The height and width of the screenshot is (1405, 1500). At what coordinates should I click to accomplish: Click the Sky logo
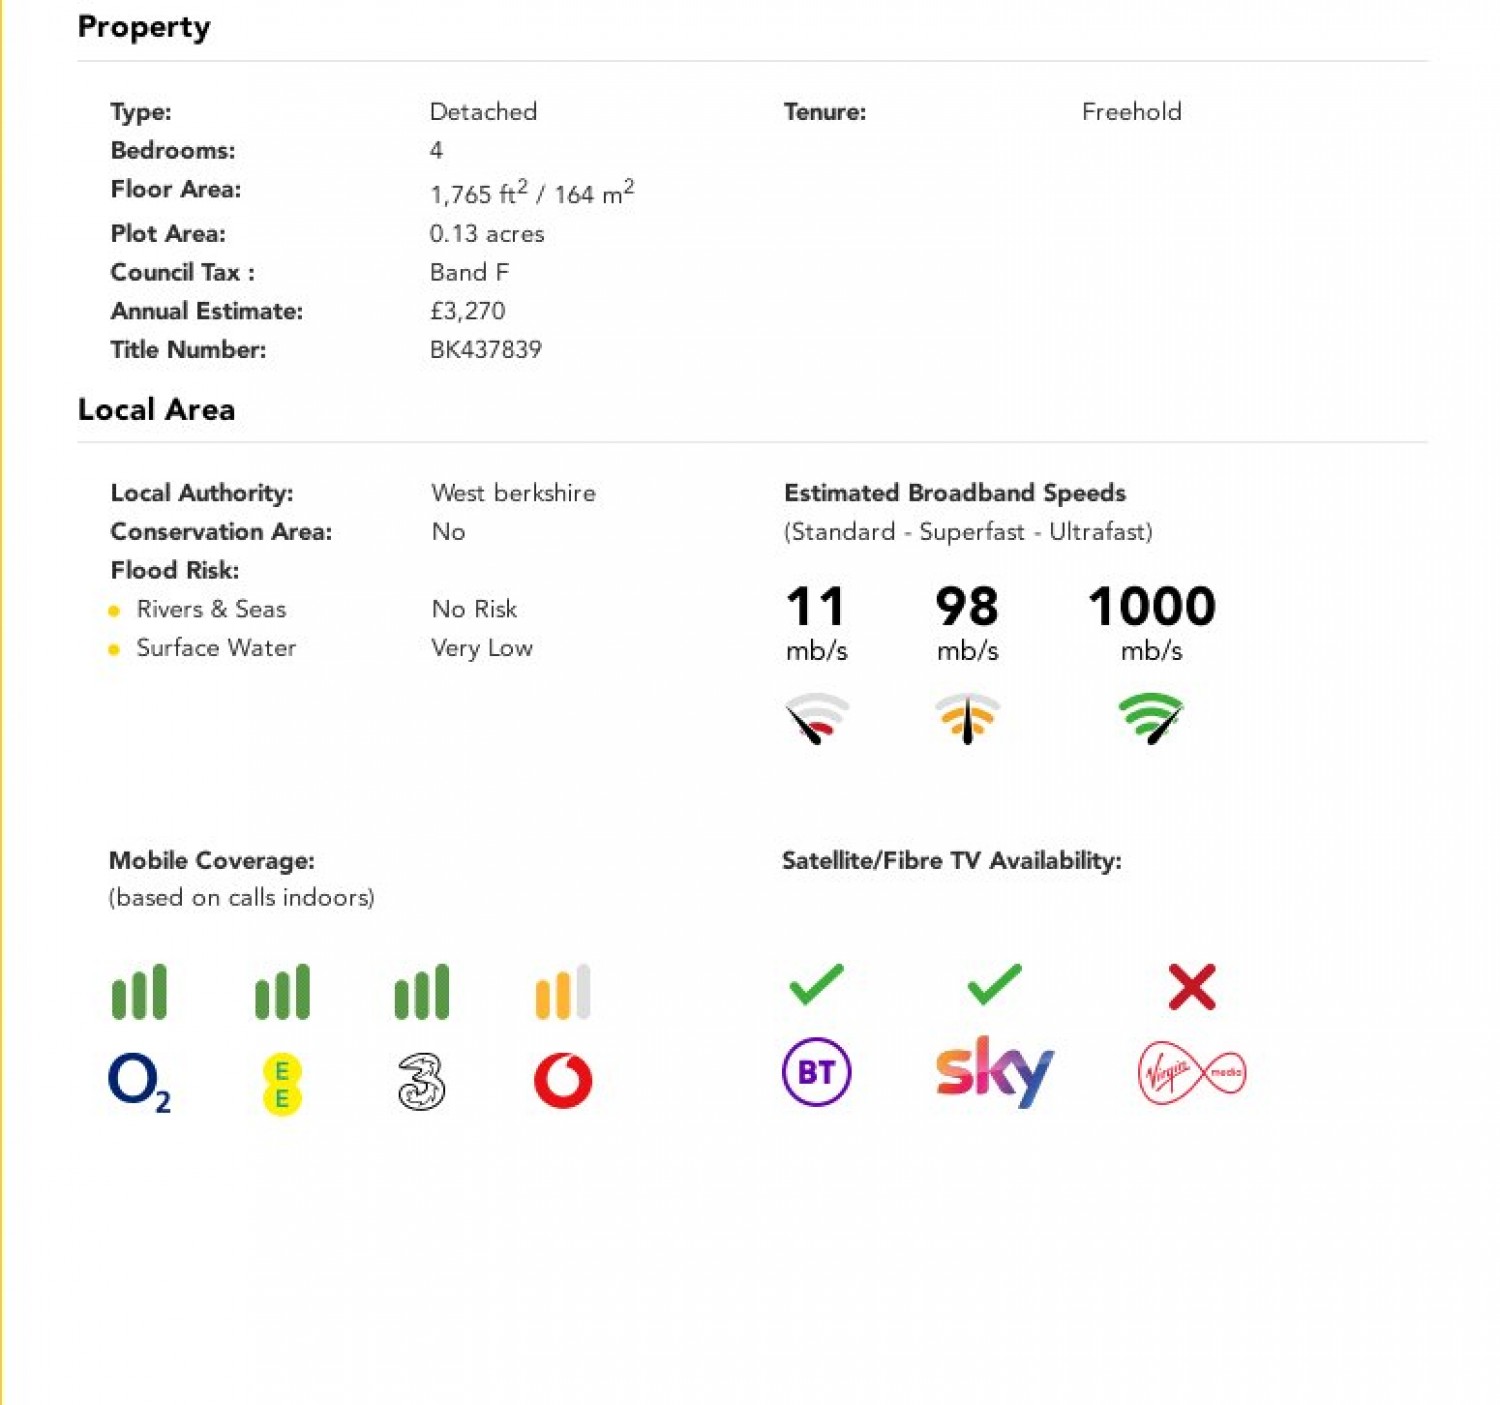(994, 1071)
